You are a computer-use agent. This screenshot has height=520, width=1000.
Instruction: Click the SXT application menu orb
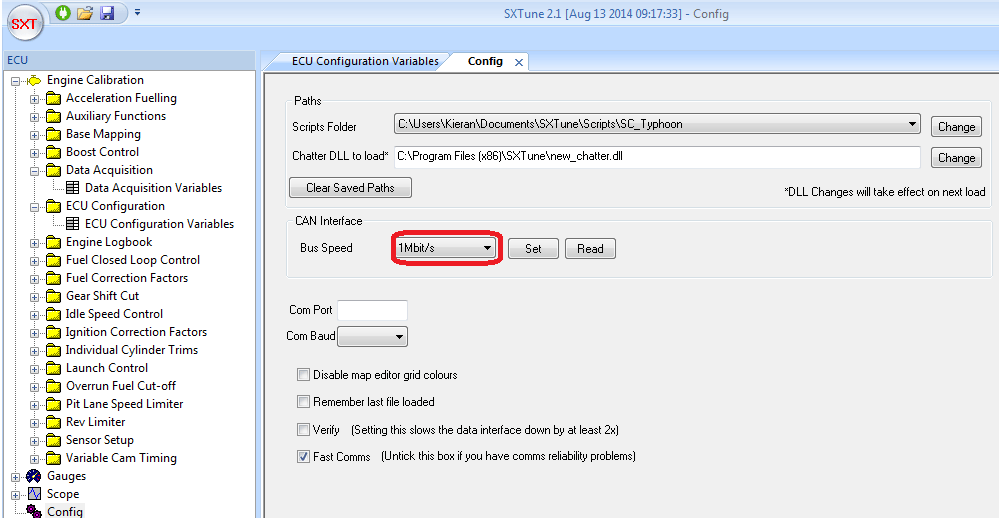[x=24, y=22]
